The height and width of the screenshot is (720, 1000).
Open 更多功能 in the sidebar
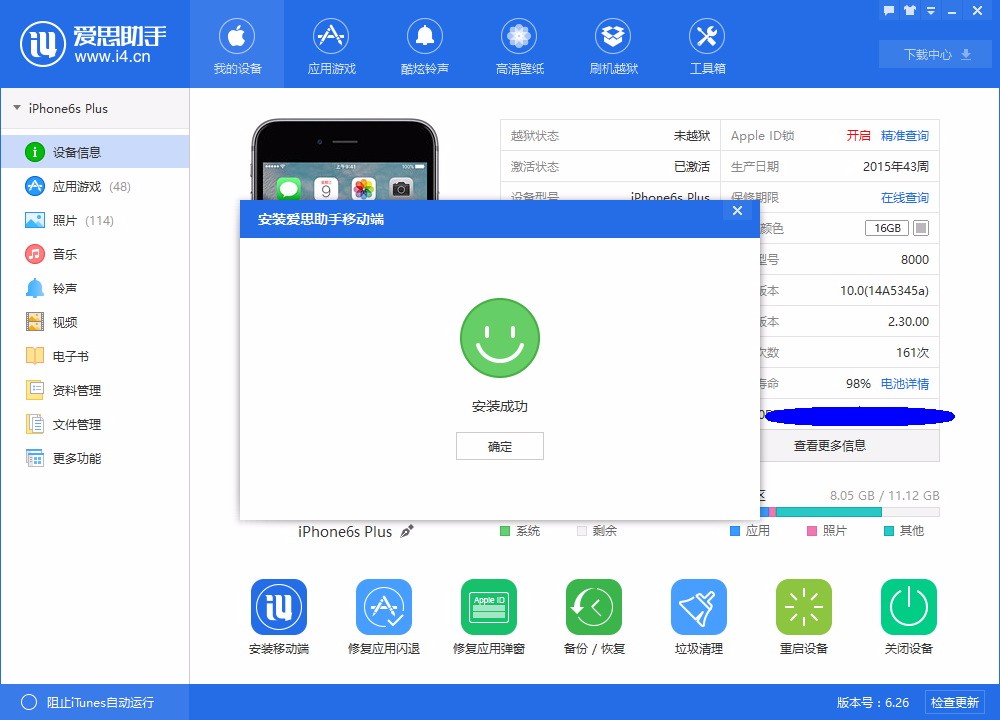tap(95, 458)
